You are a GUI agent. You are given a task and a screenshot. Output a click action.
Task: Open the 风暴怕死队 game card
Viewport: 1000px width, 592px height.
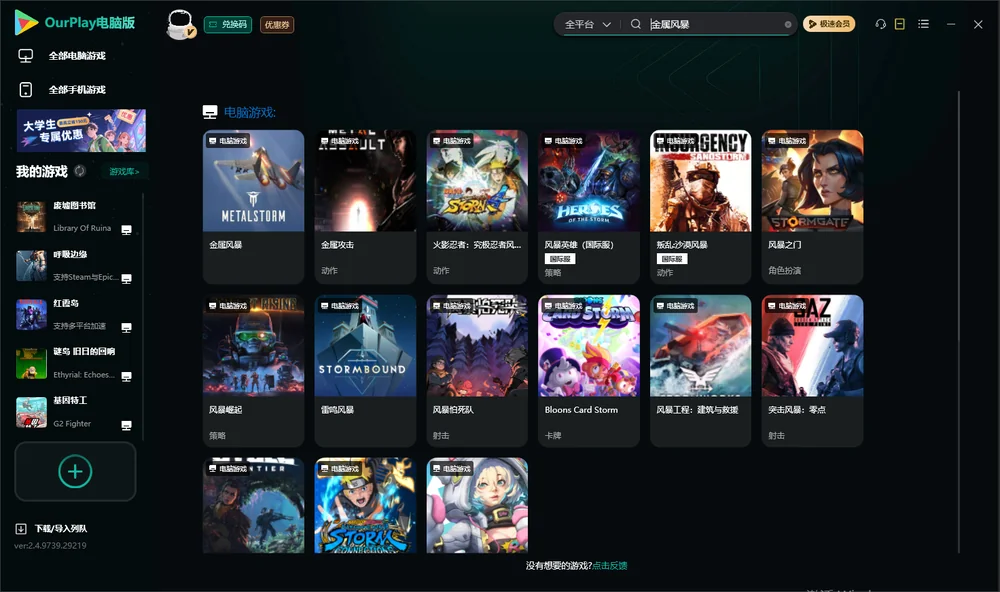click(x=477, y=371)
